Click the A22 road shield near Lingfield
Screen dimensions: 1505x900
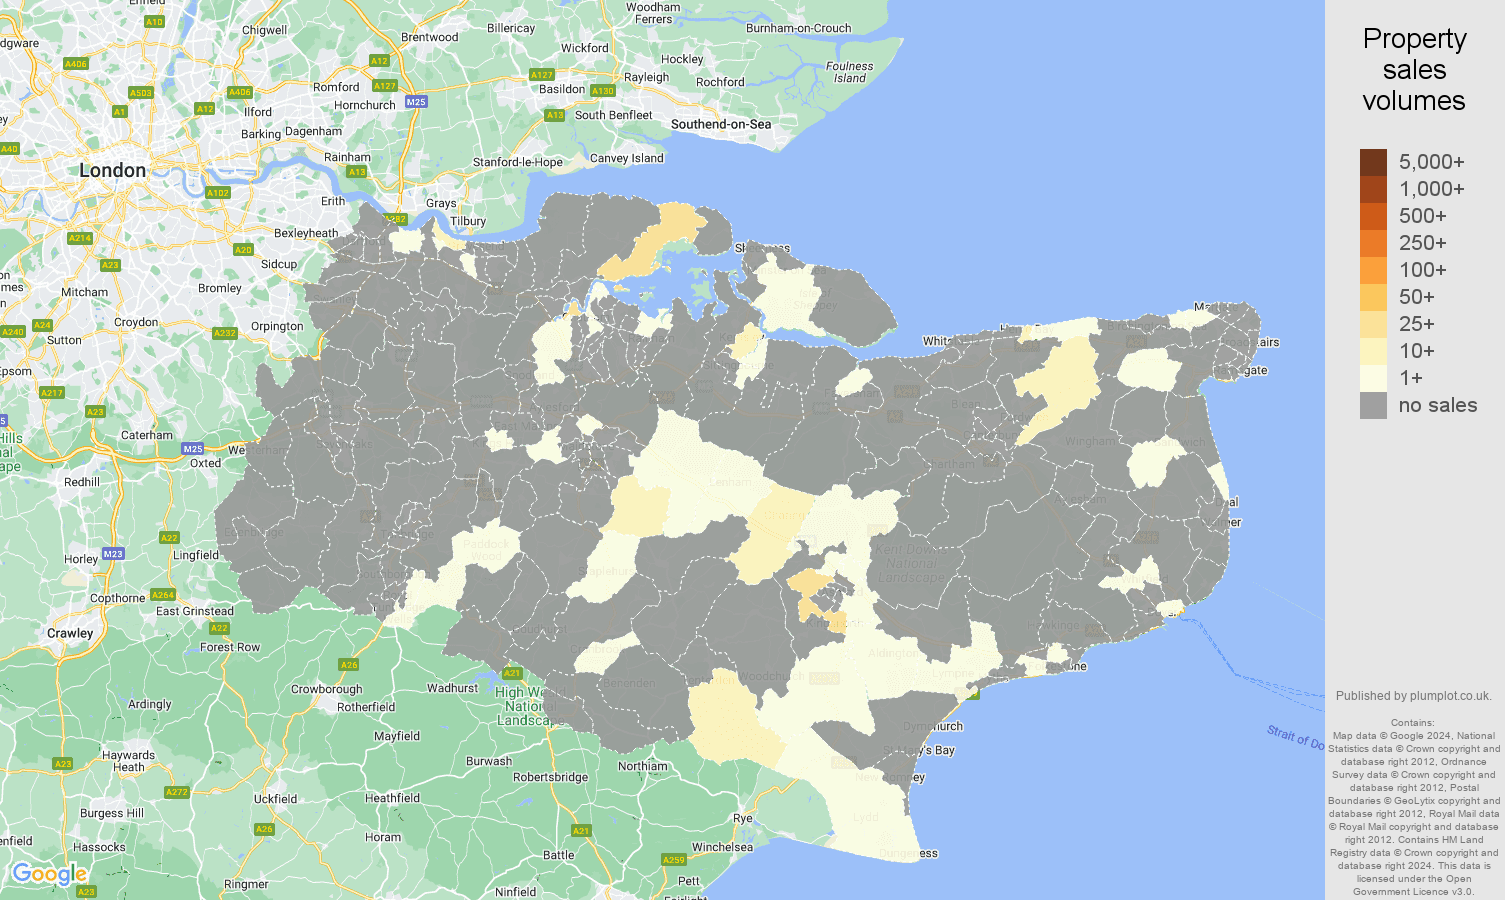click(x=169, y=538)
